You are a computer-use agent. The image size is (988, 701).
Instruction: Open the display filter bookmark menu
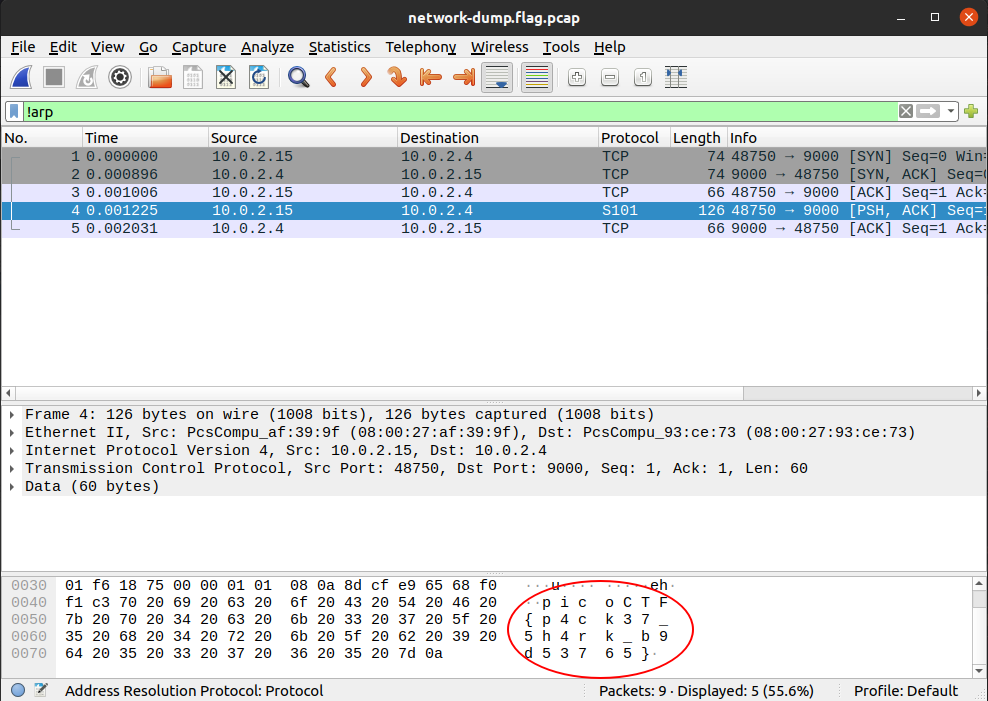pyautogui.click(x=14, y=112)
